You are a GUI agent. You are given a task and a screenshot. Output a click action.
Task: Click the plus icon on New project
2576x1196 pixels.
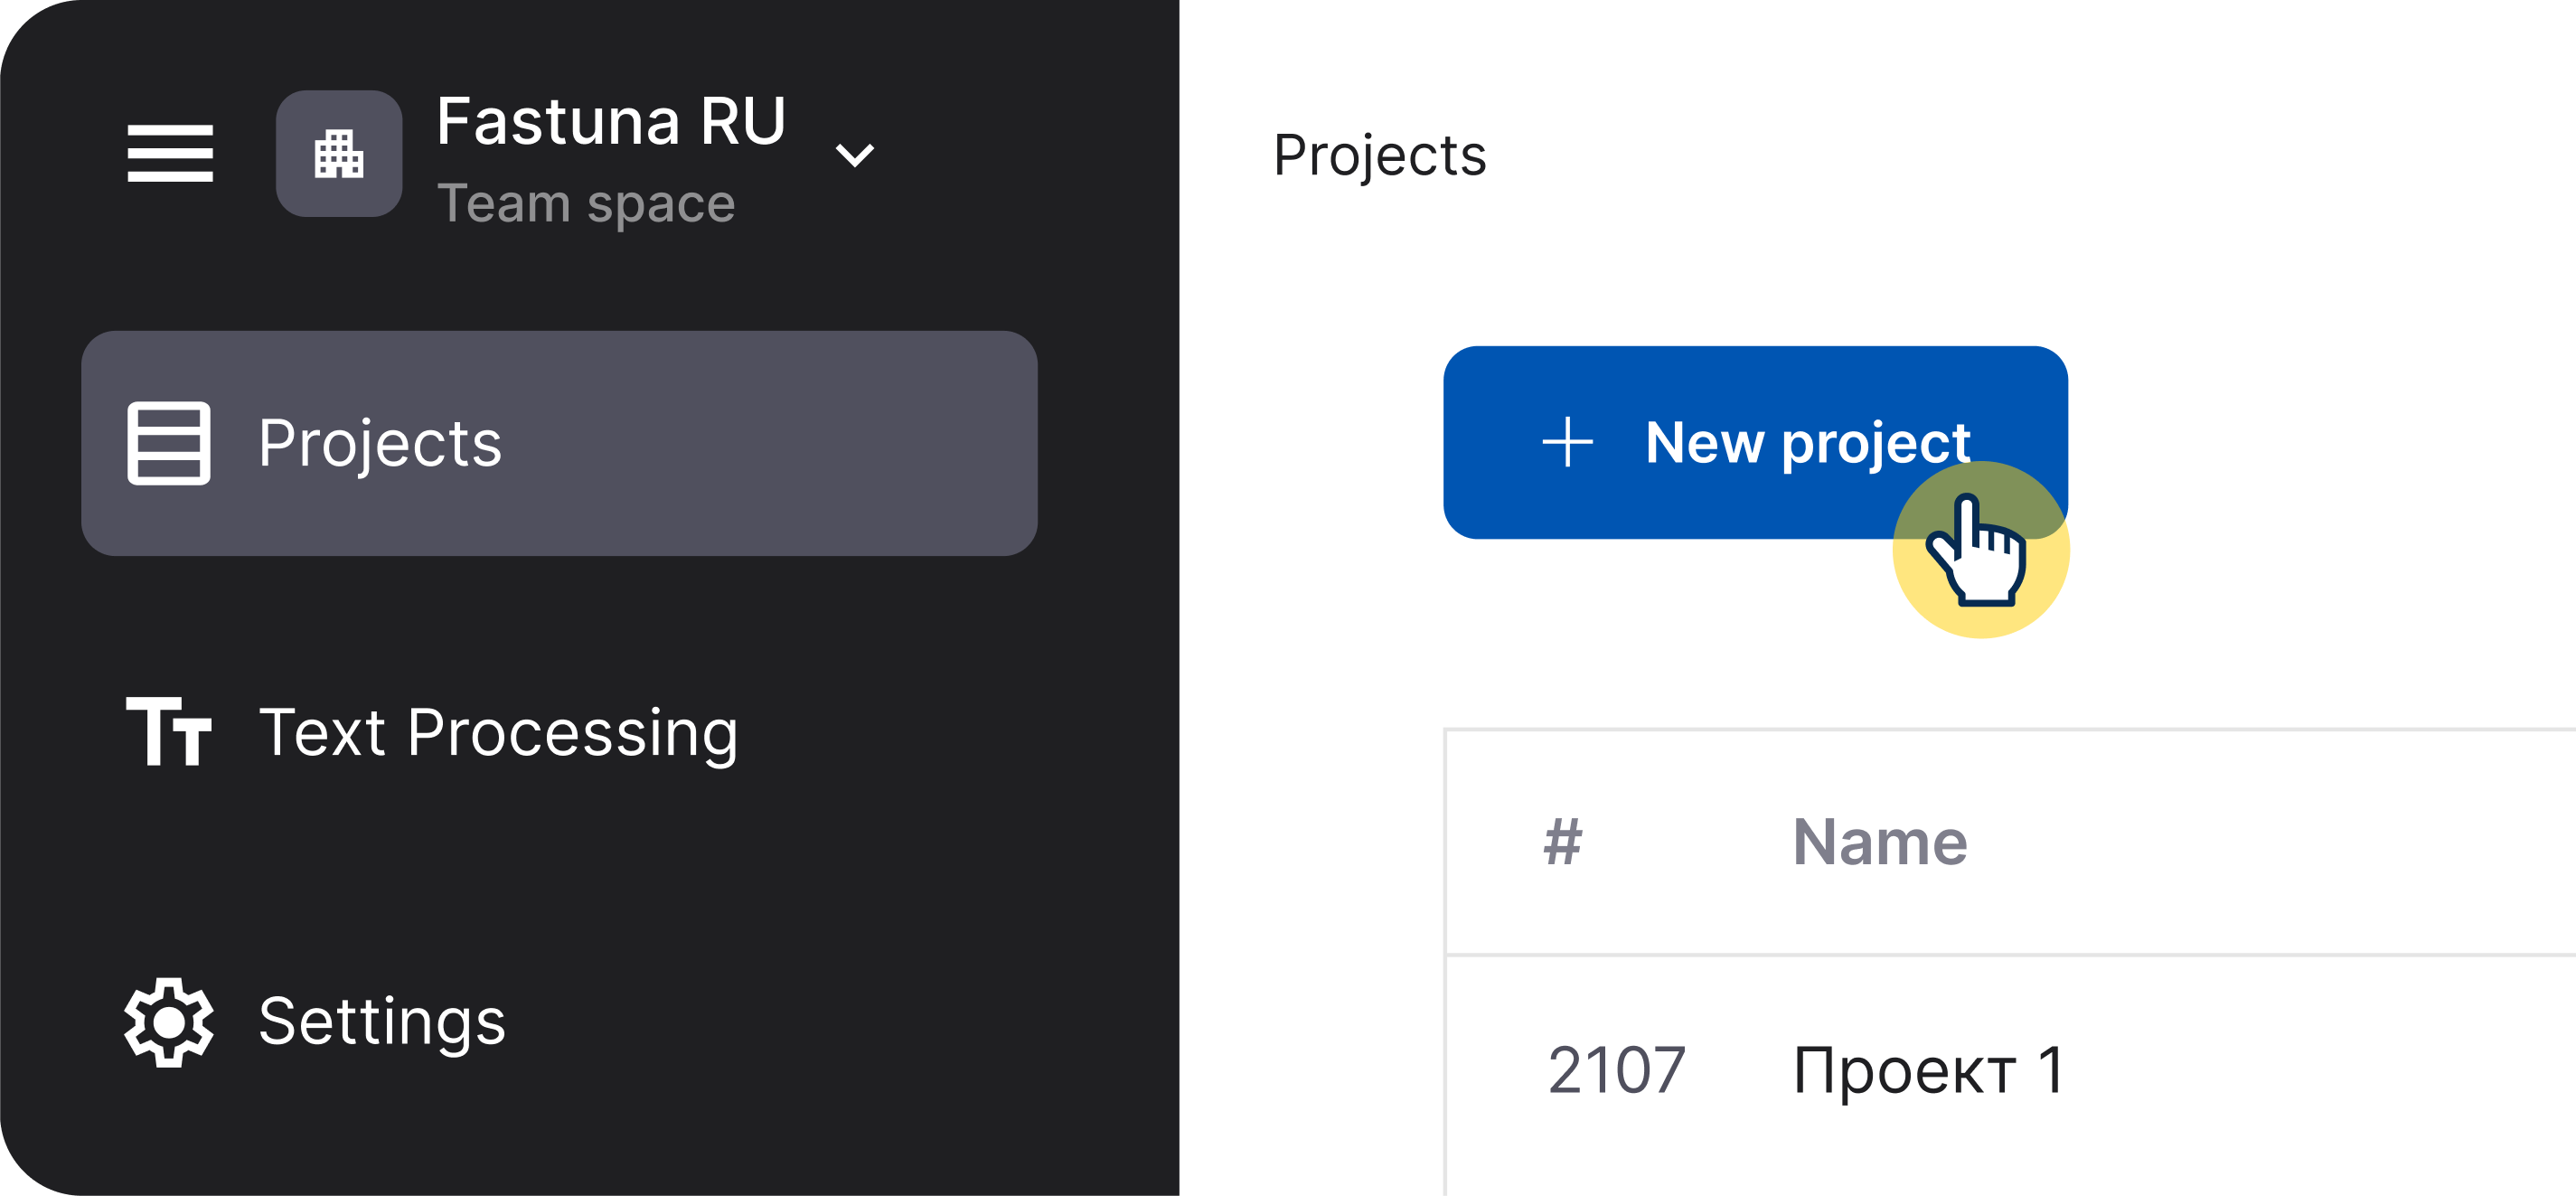[1567, 442]
